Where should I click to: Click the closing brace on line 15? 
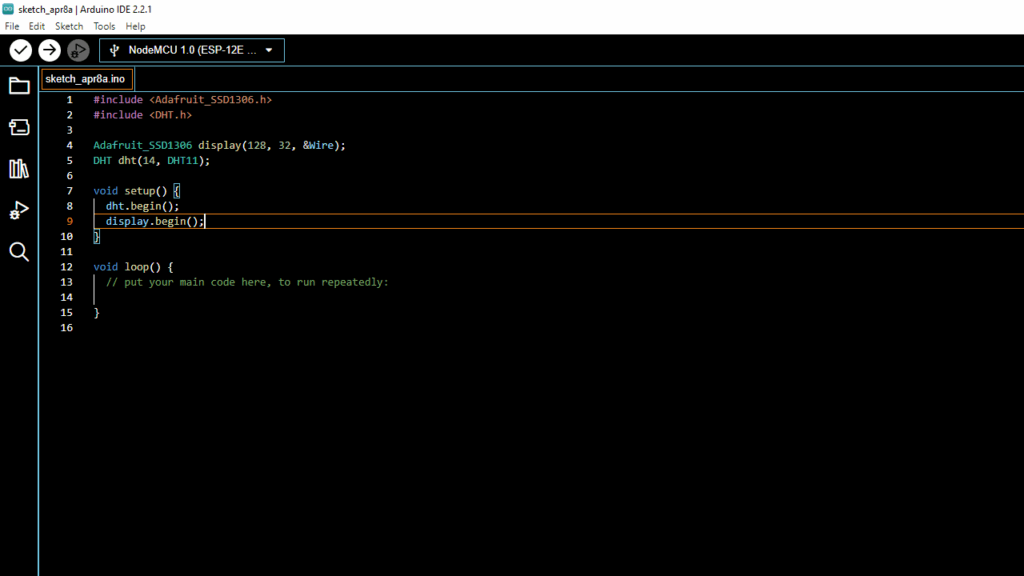97,313
